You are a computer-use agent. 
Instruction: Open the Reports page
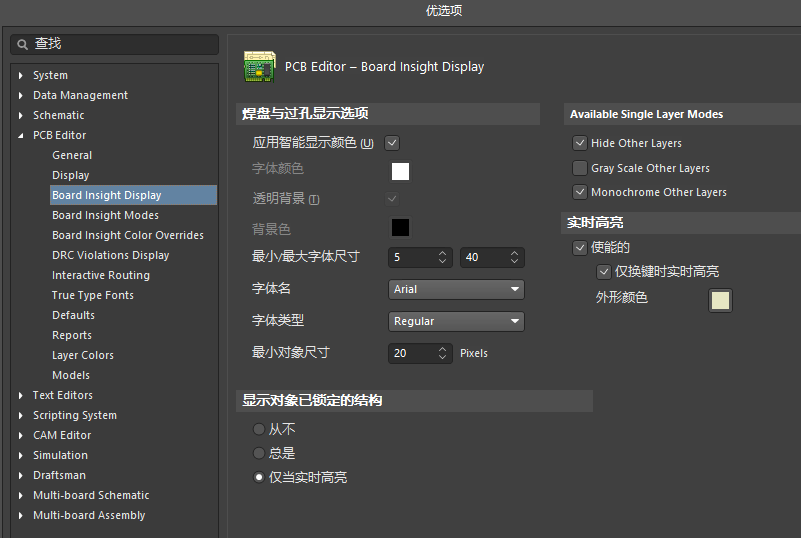tap(72, 335)
